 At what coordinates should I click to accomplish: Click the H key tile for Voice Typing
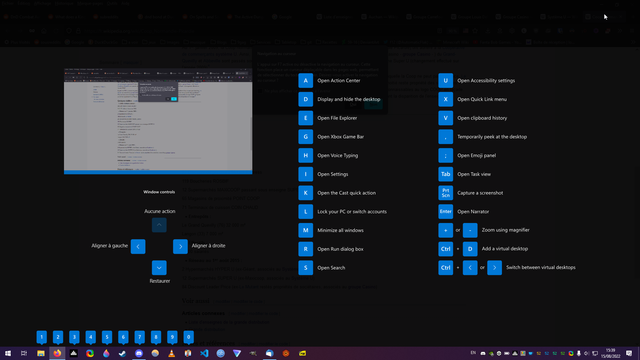[305, 156]
